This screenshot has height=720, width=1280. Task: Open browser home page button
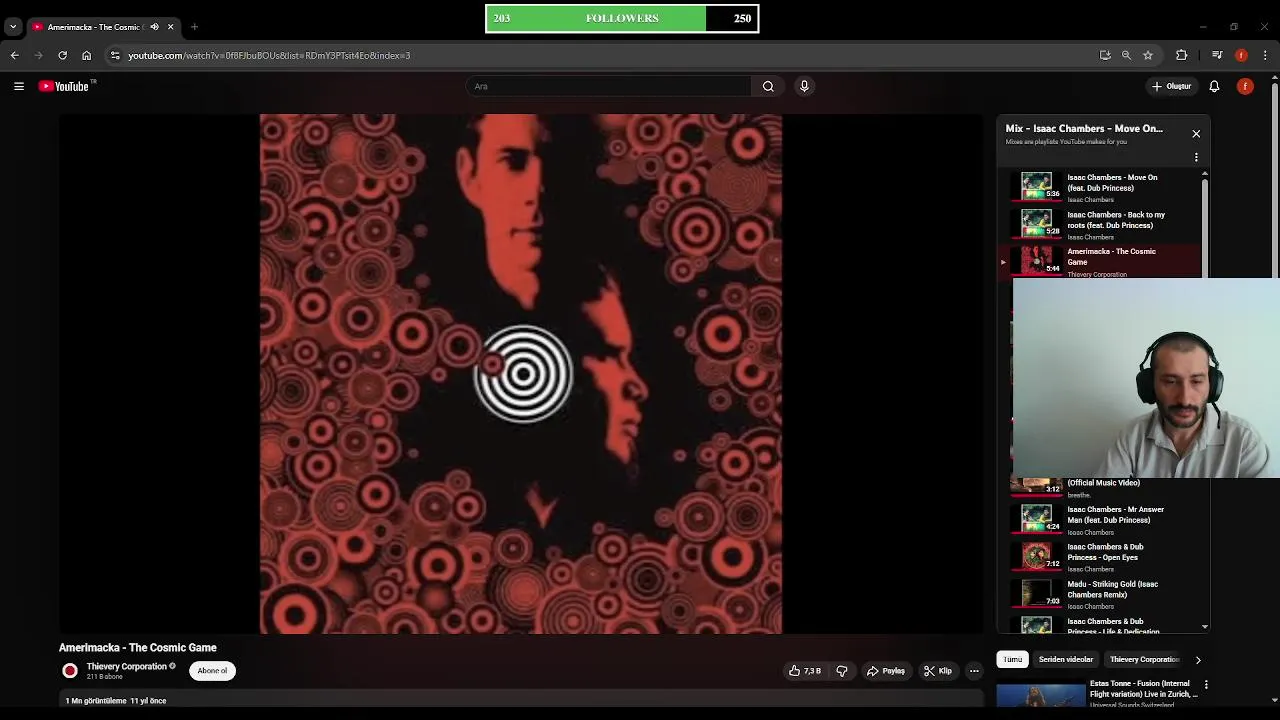(x=86, y=55)
